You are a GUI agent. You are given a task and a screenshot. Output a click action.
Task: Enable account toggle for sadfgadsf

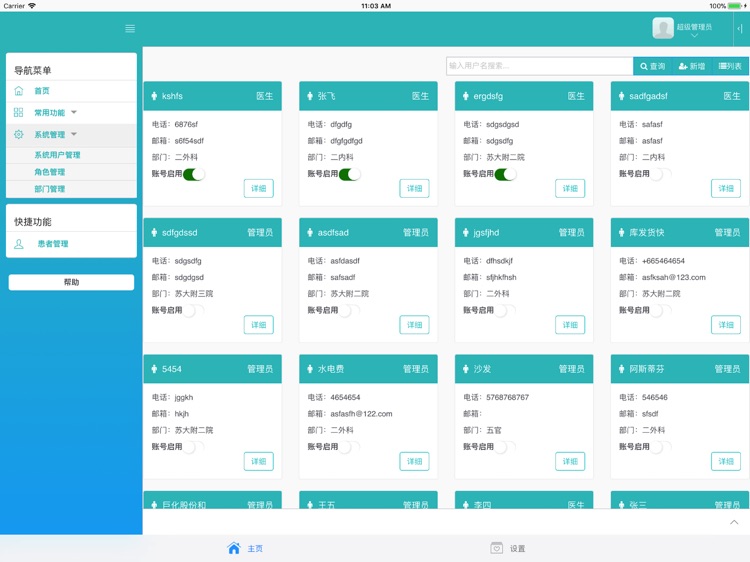click(661, 174)
